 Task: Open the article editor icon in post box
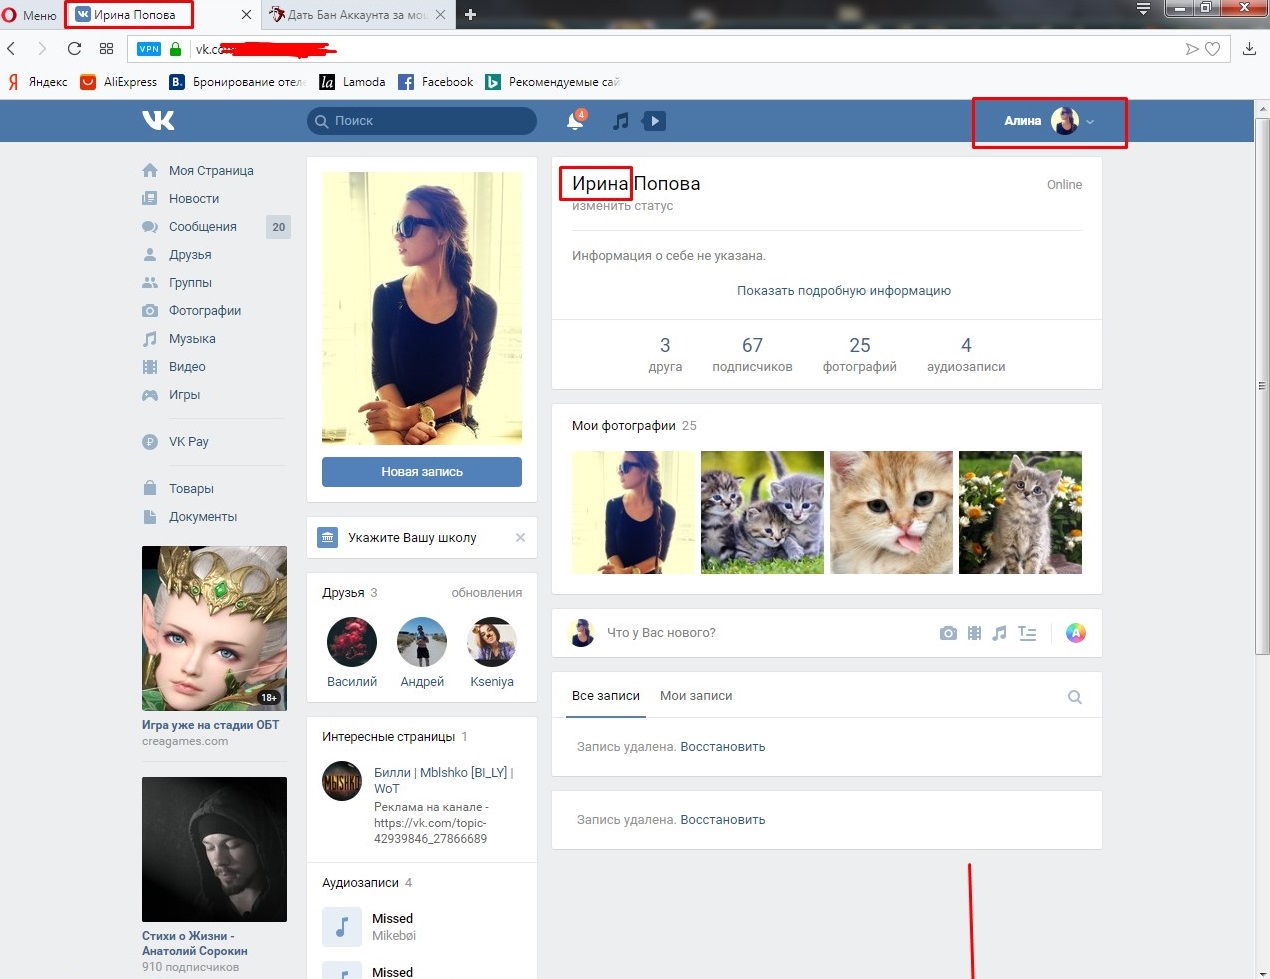tap(1027, 633)
